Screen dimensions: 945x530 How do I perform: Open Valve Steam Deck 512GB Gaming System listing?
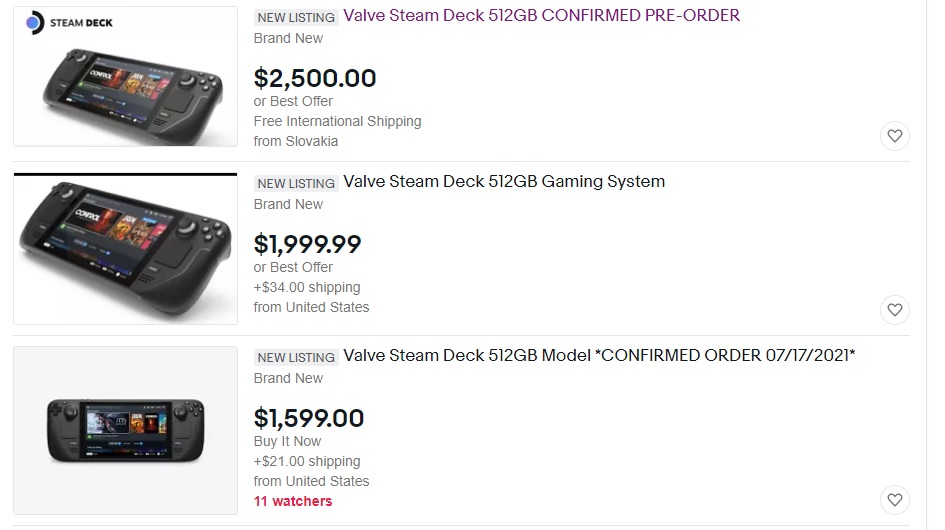504,182
